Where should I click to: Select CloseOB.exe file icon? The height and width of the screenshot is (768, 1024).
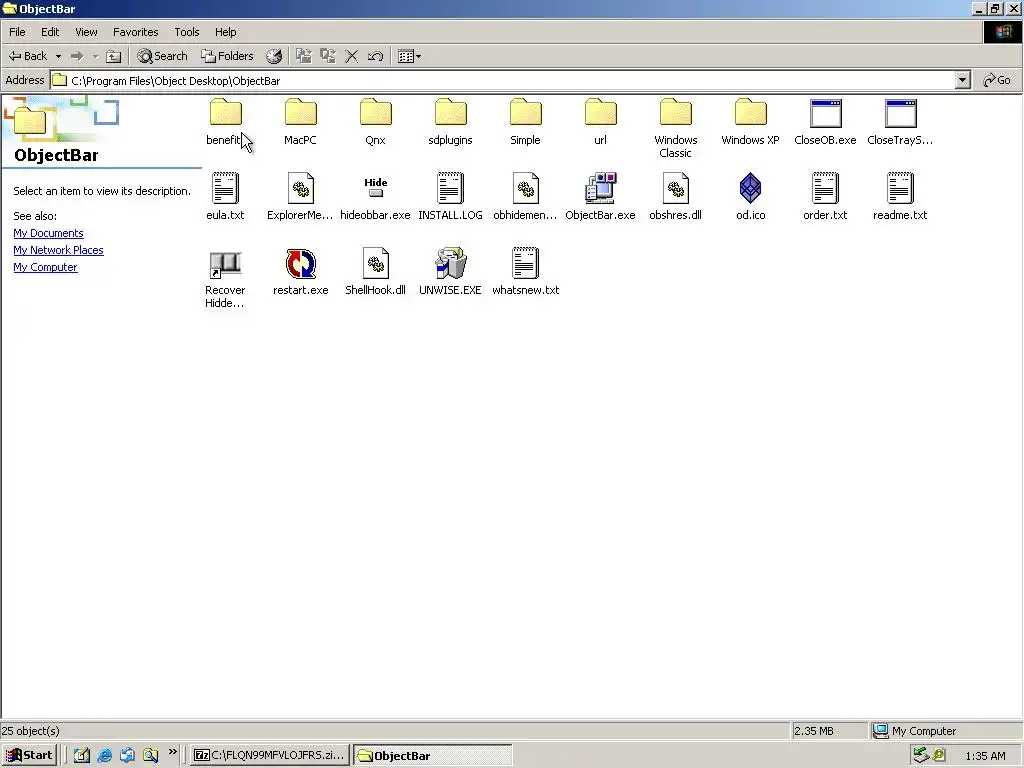[825, 114]
